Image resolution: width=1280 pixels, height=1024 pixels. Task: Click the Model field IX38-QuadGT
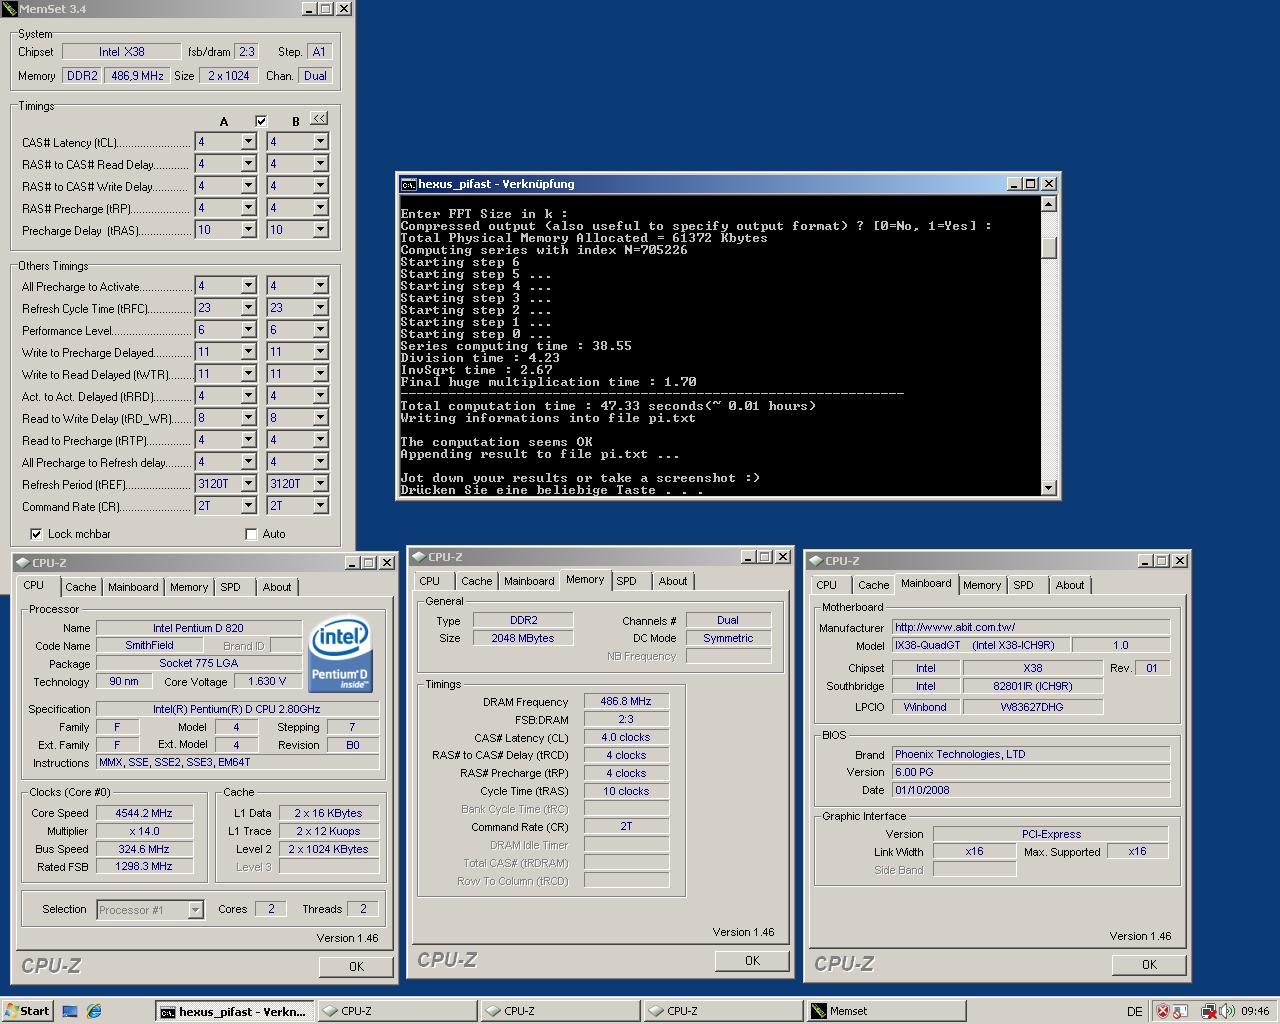(x=981, y=645)
